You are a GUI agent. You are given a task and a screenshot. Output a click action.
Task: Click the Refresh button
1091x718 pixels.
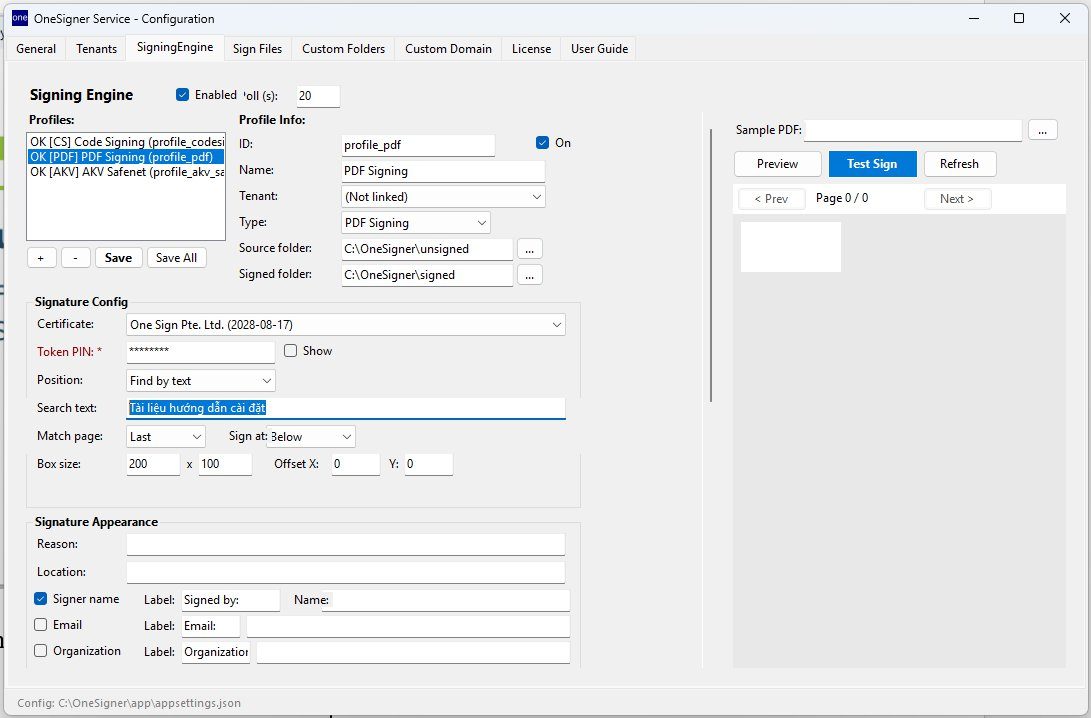tap(959, 164)
